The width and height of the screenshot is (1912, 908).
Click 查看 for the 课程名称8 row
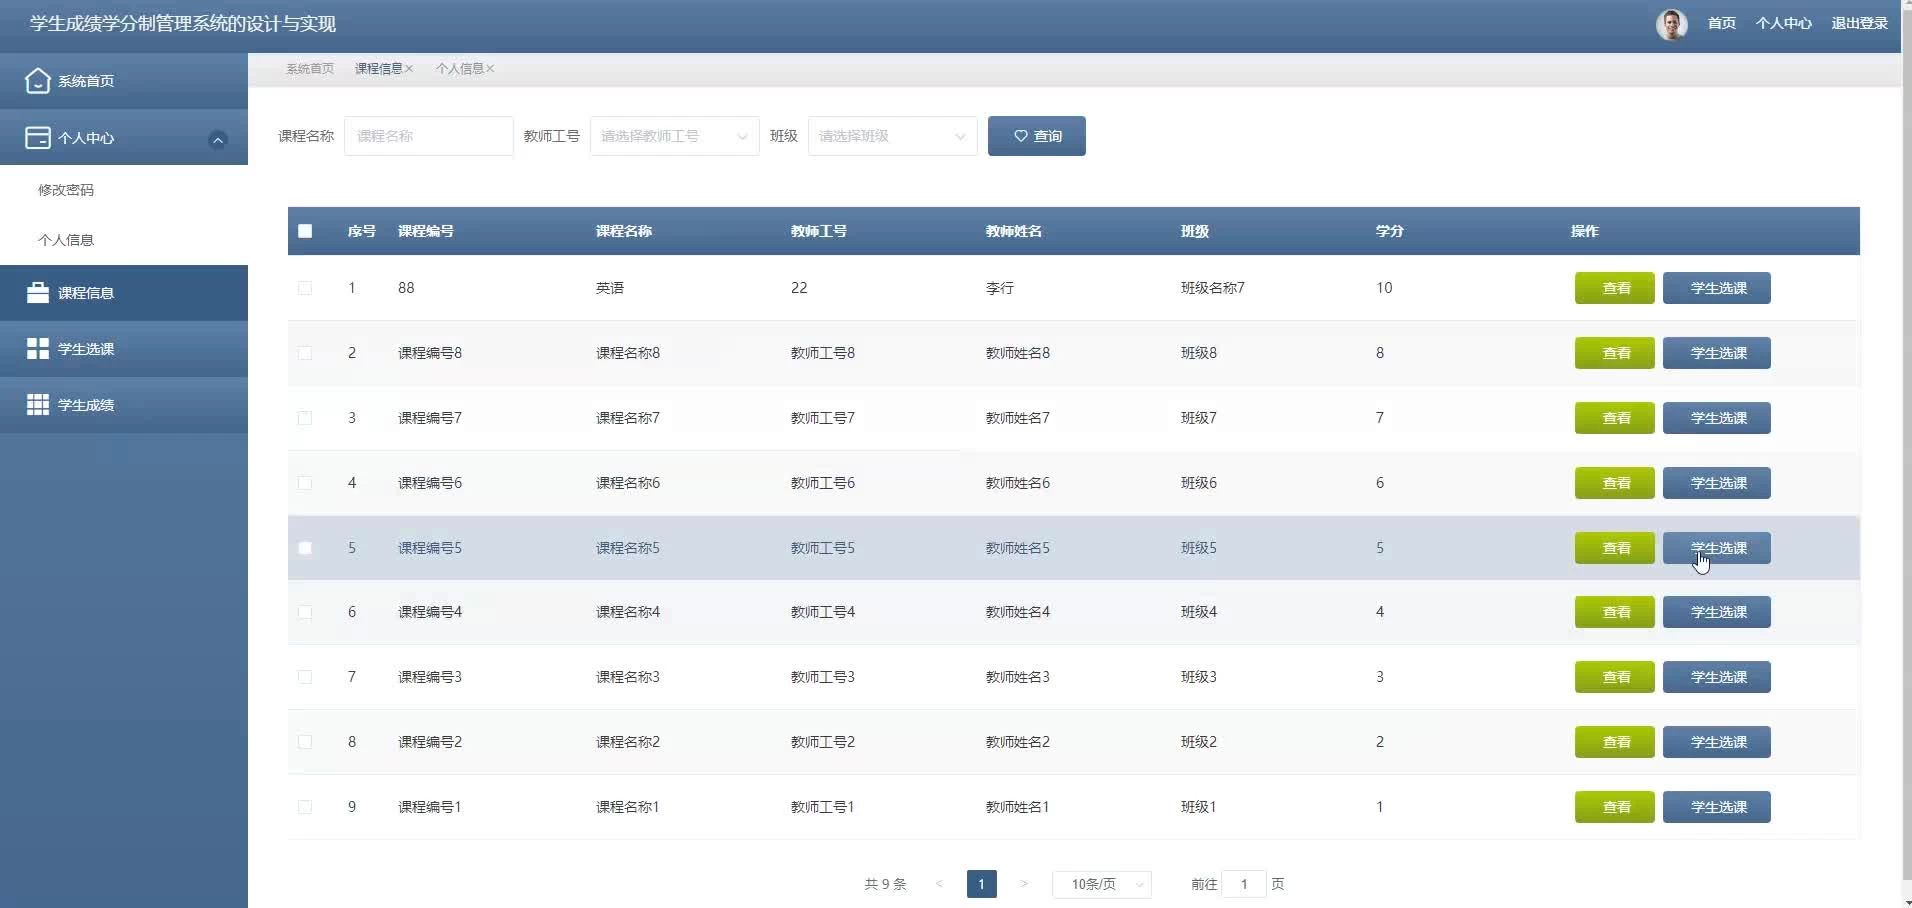[1615, 353]
